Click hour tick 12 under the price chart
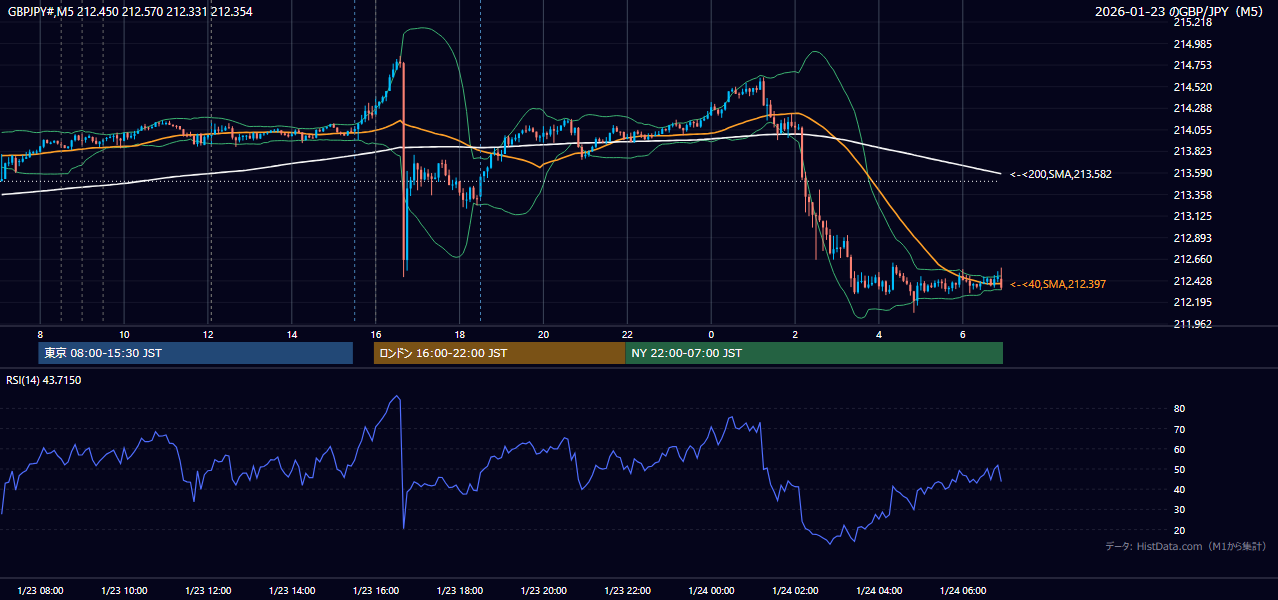Viewport: 1278px width, 600px height. click(208, 334)
